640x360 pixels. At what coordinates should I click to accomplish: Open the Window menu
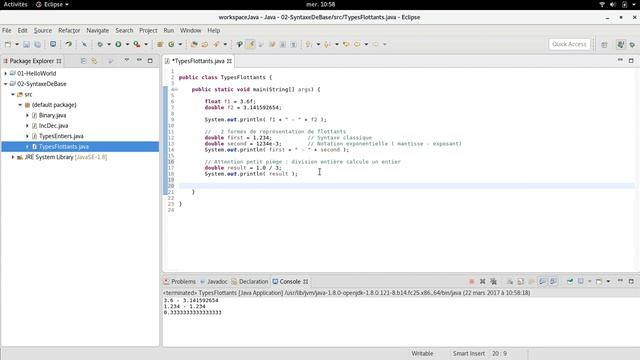pyautogui.click(x=191, y=31)
